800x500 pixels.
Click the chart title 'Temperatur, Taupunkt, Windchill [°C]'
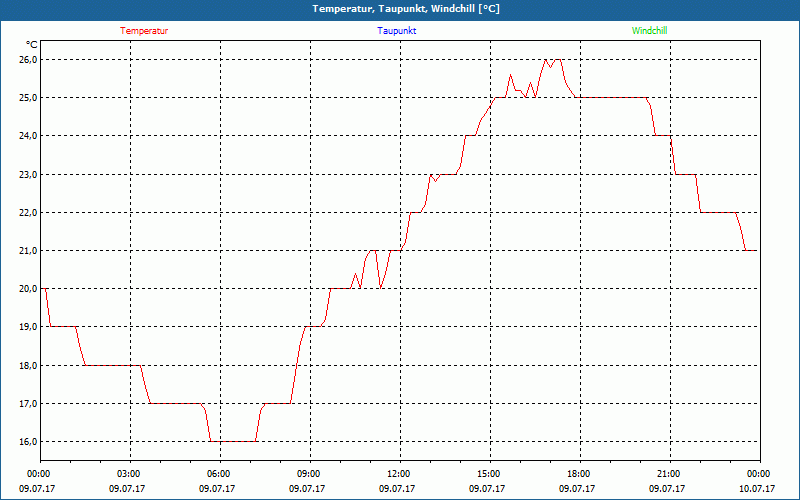(406, 9)
